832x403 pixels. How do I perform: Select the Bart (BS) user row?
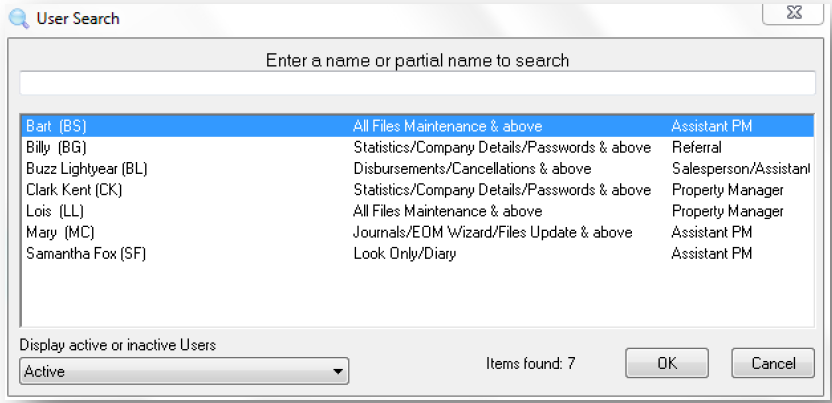[x=417, y=126]
